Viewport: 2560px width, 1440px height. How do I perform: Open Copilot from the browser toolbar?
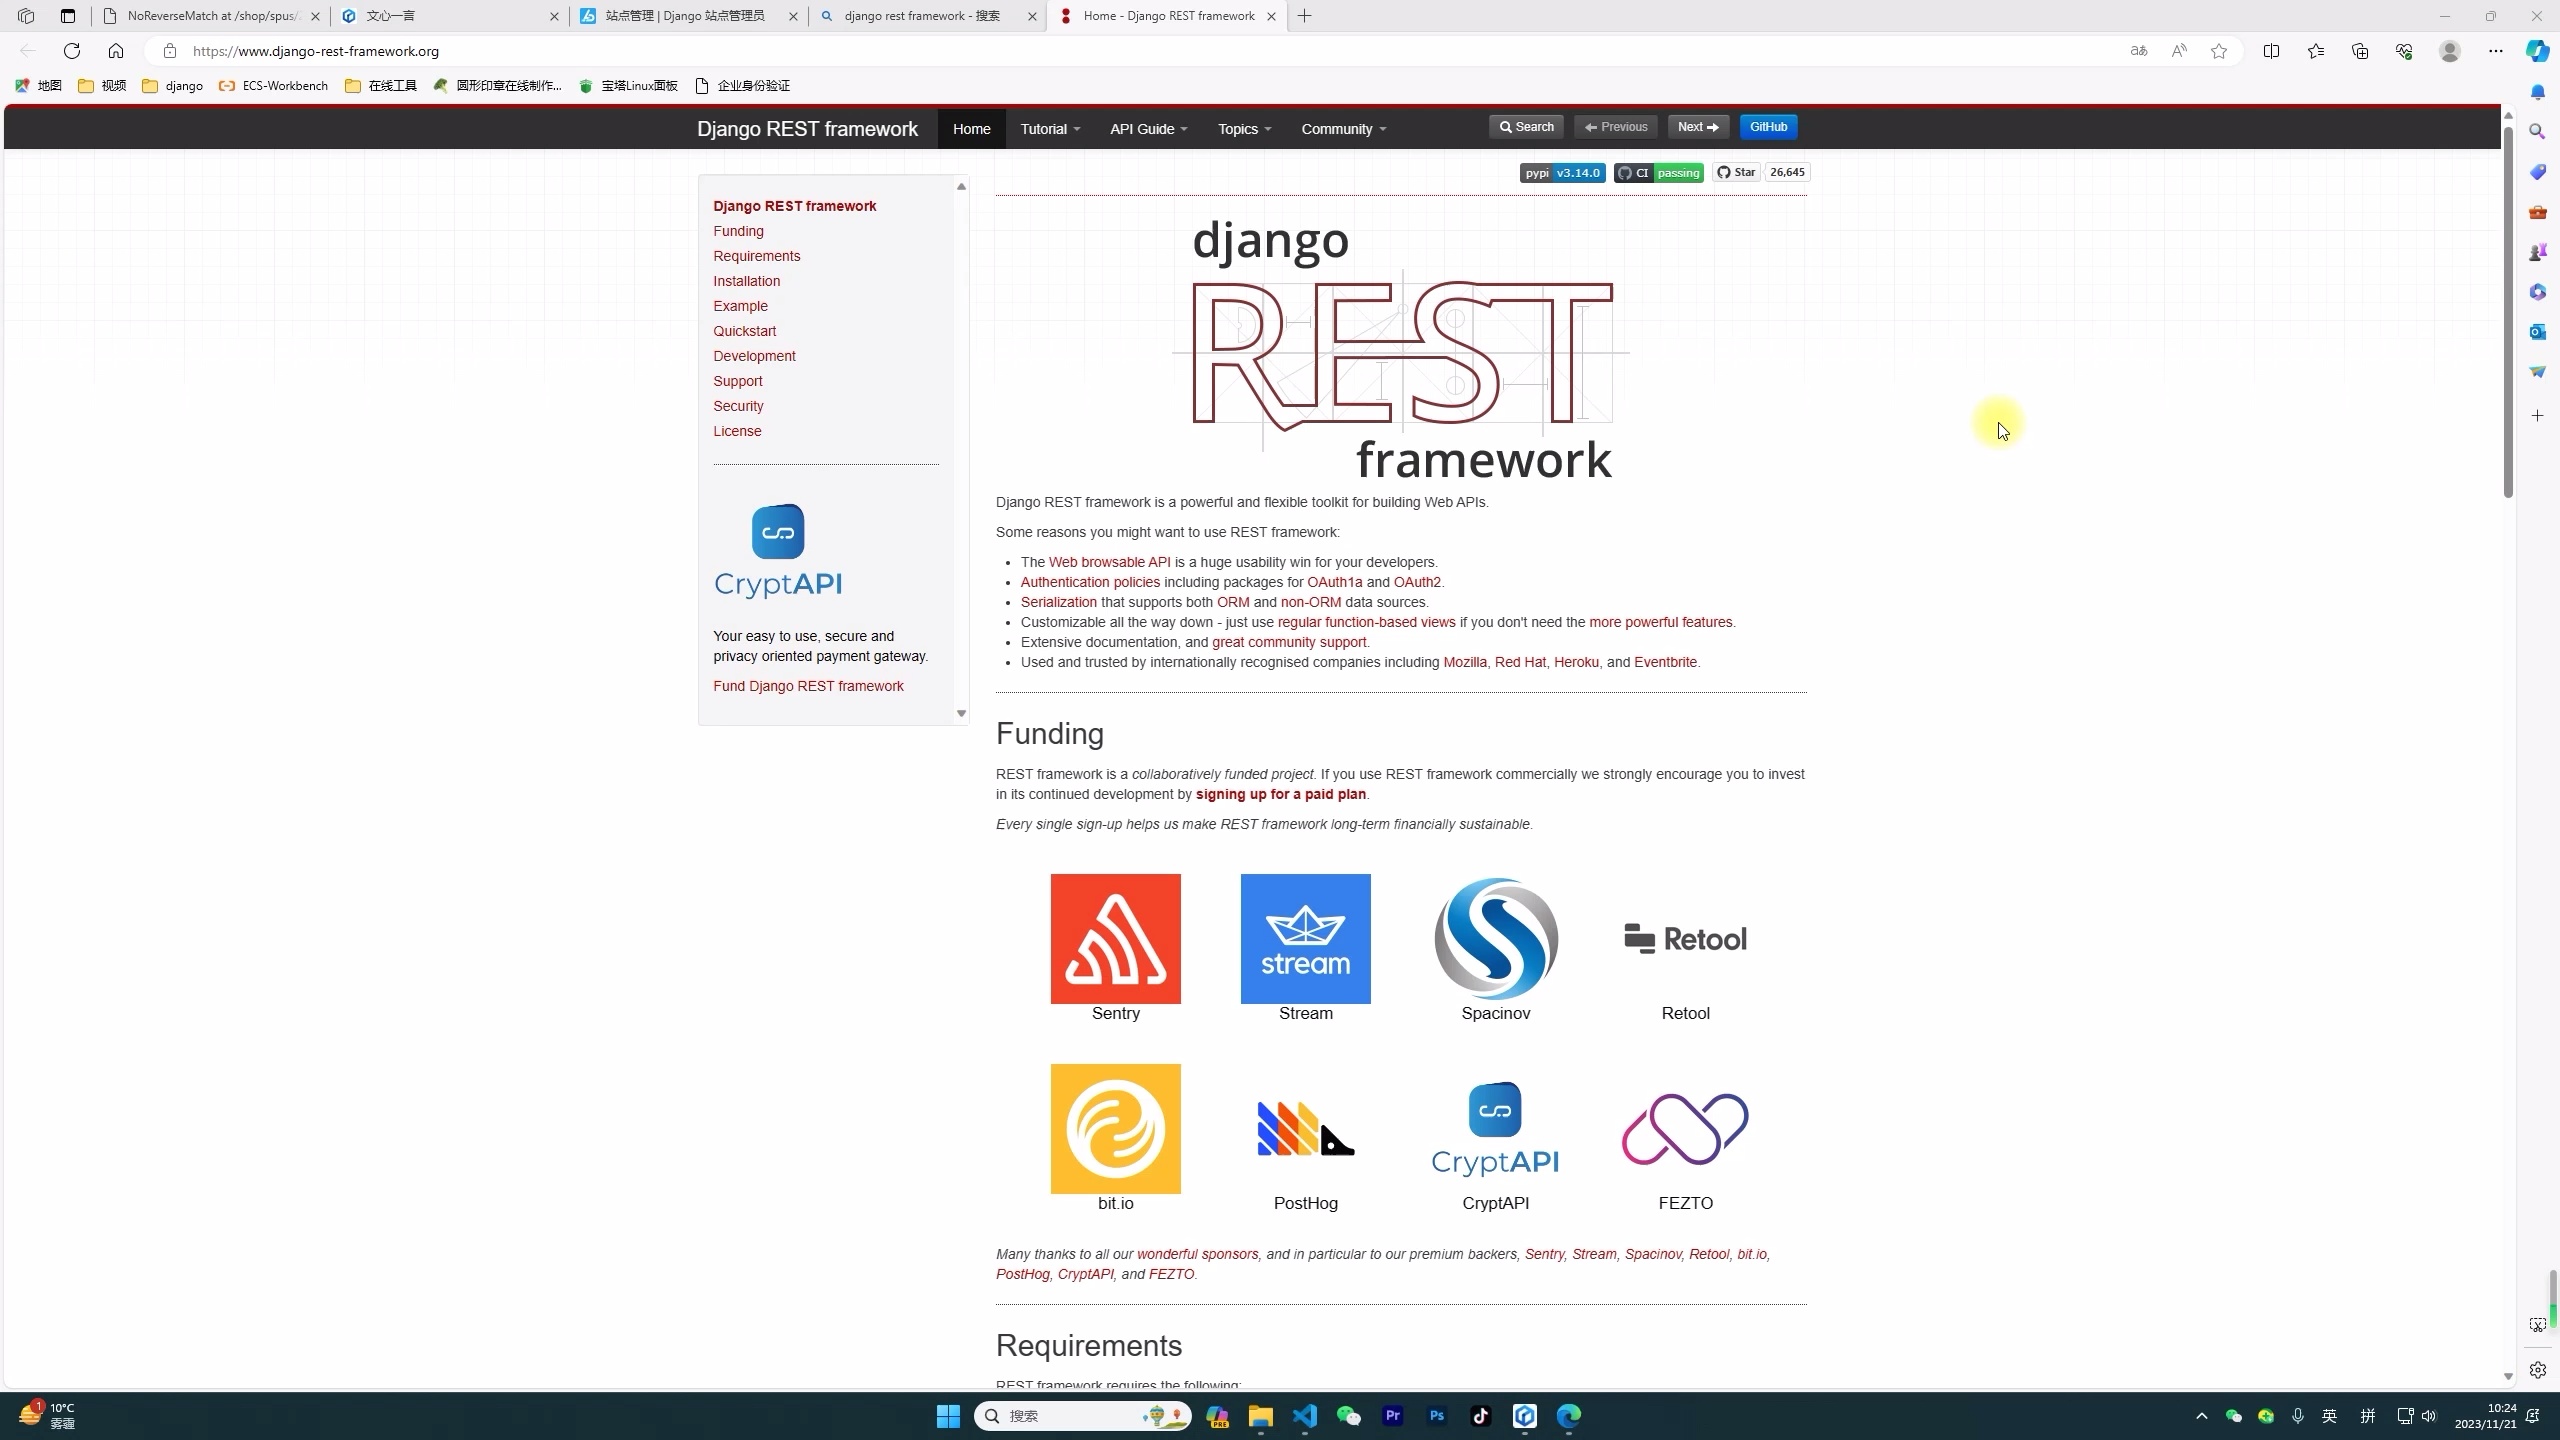2536,51
